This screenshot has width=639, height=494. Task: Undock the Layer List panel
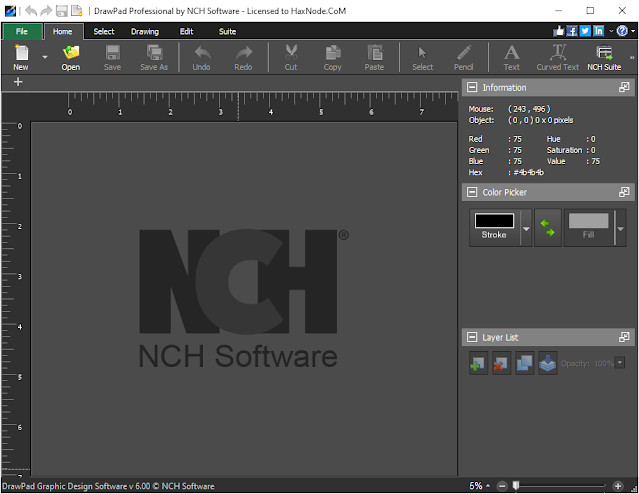pos(624,337)
